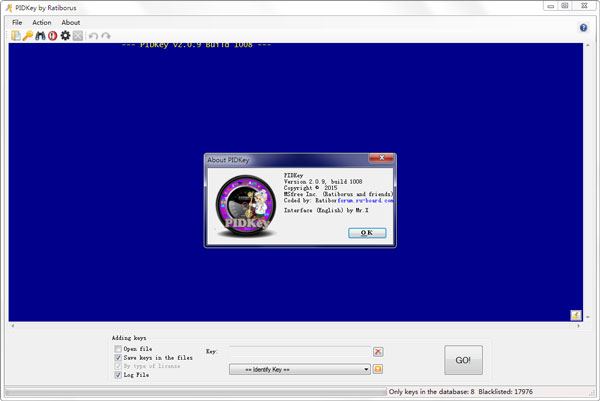Image resolution: width=600 pixels, height=401 pixels.
Task: Open the About menu
Action: (71, 22)
